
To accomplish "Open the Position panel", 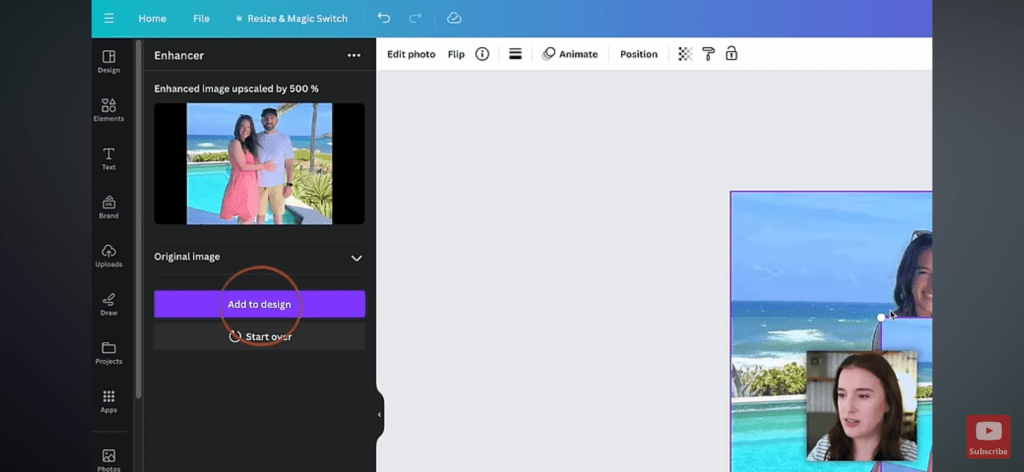I will tap(639, 54).
